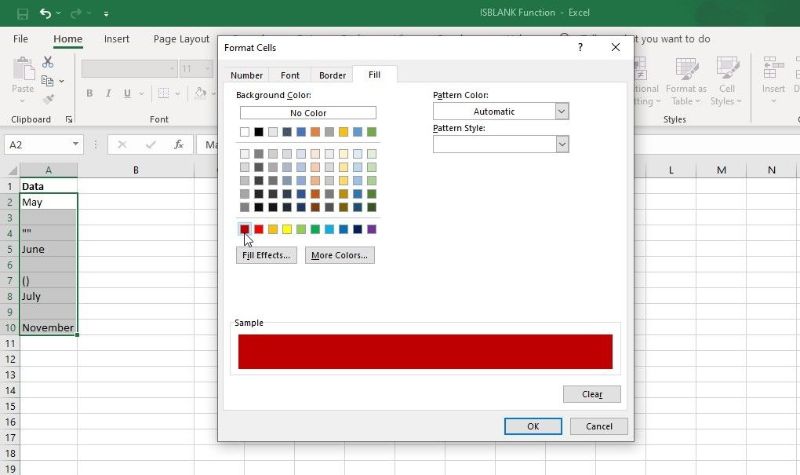
Task: Select the No Color option
Action: pos(308,113)
